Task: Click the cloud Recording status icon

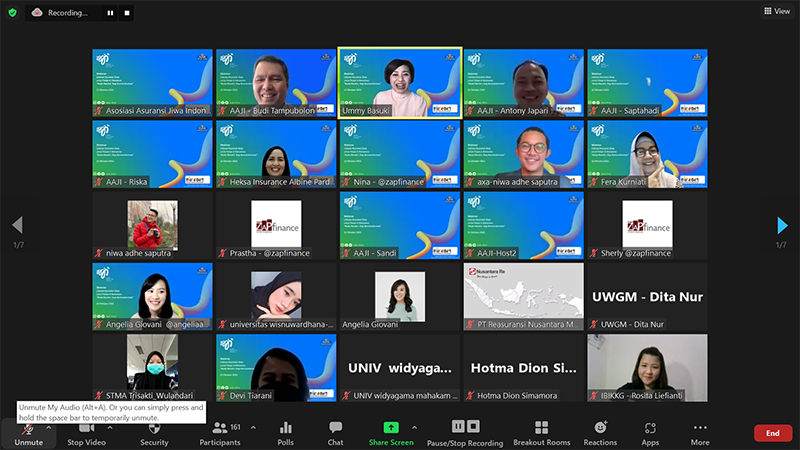Action: click(x=37, y=13)
